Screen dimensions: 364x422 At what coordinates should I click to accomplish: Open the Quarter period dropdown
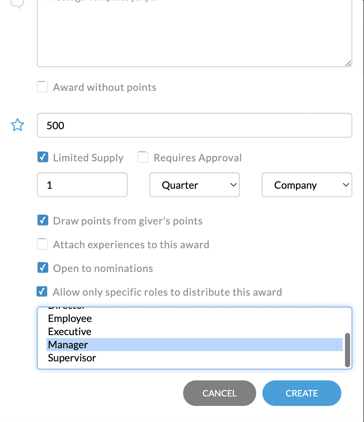[194, 185]
